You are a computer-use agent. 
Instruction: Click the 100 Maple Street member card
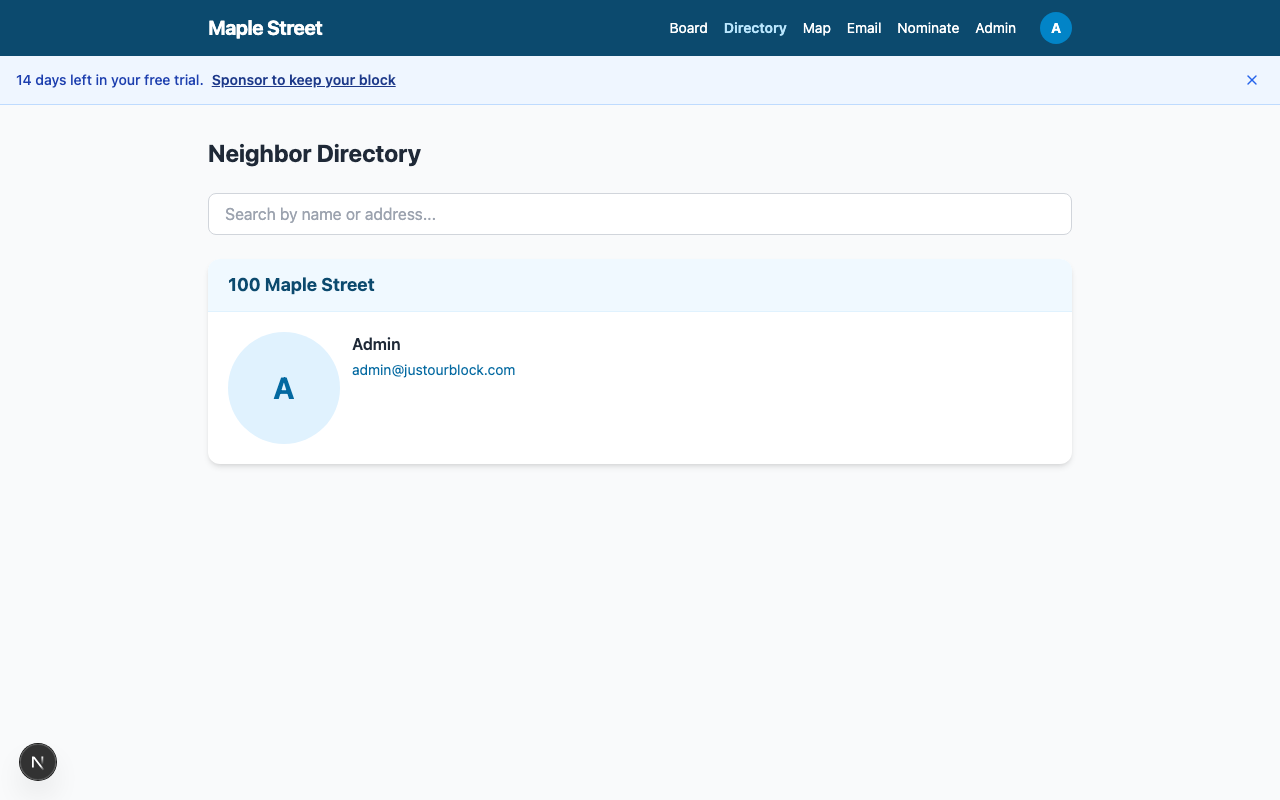coord(640,388)
